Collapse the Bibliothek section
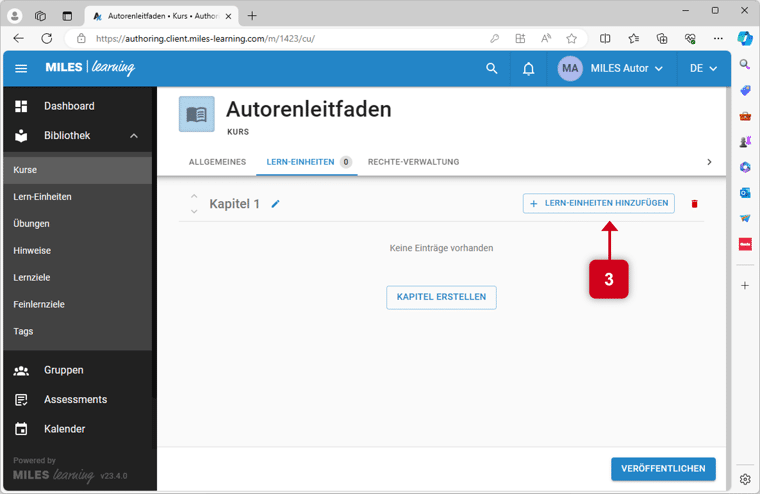The image size is (760, 494). coord(134,136)
